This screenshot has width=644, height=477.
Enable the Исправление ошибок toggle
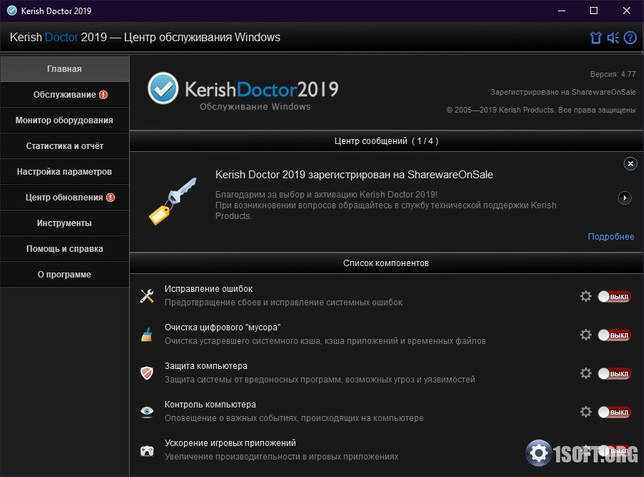click(614, 296)
